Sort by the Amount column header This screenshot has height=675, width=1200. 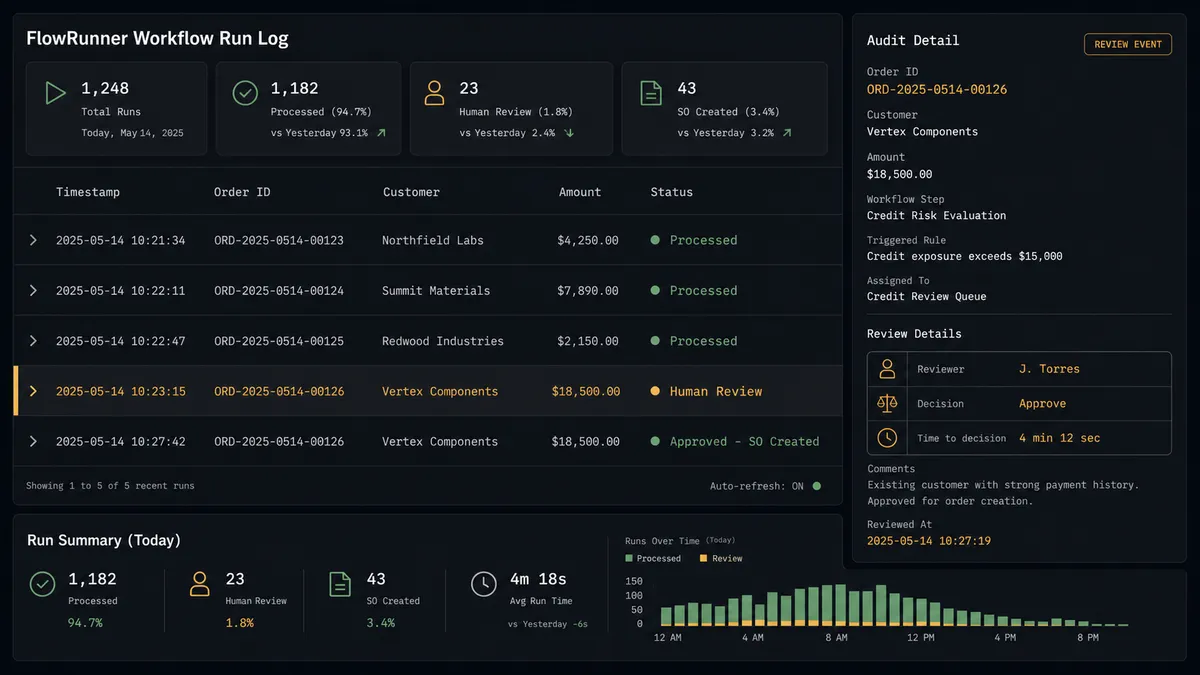pos(580,192)
